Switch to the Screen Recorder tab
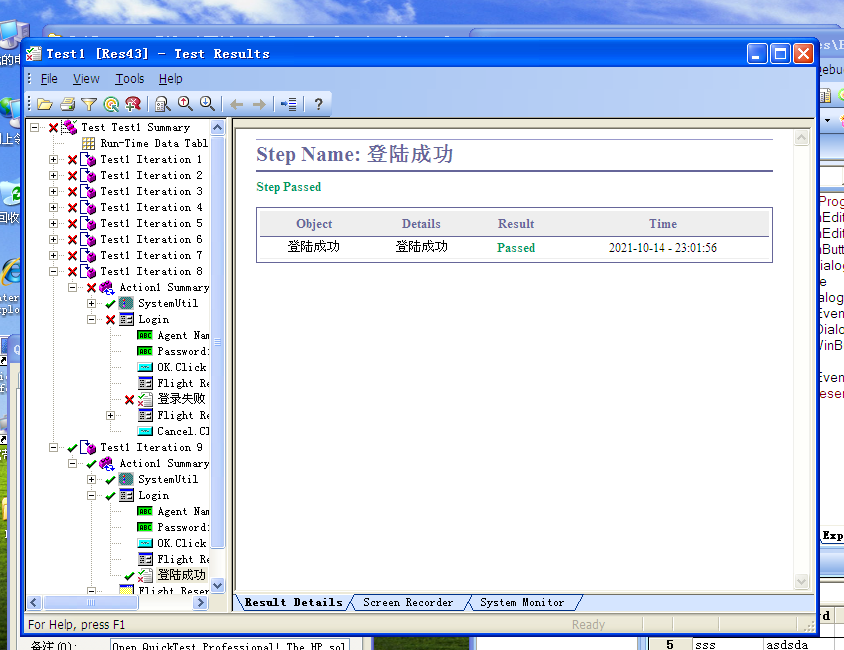The height and width of the screenshot is (650, 844). (x=408, y=603)
